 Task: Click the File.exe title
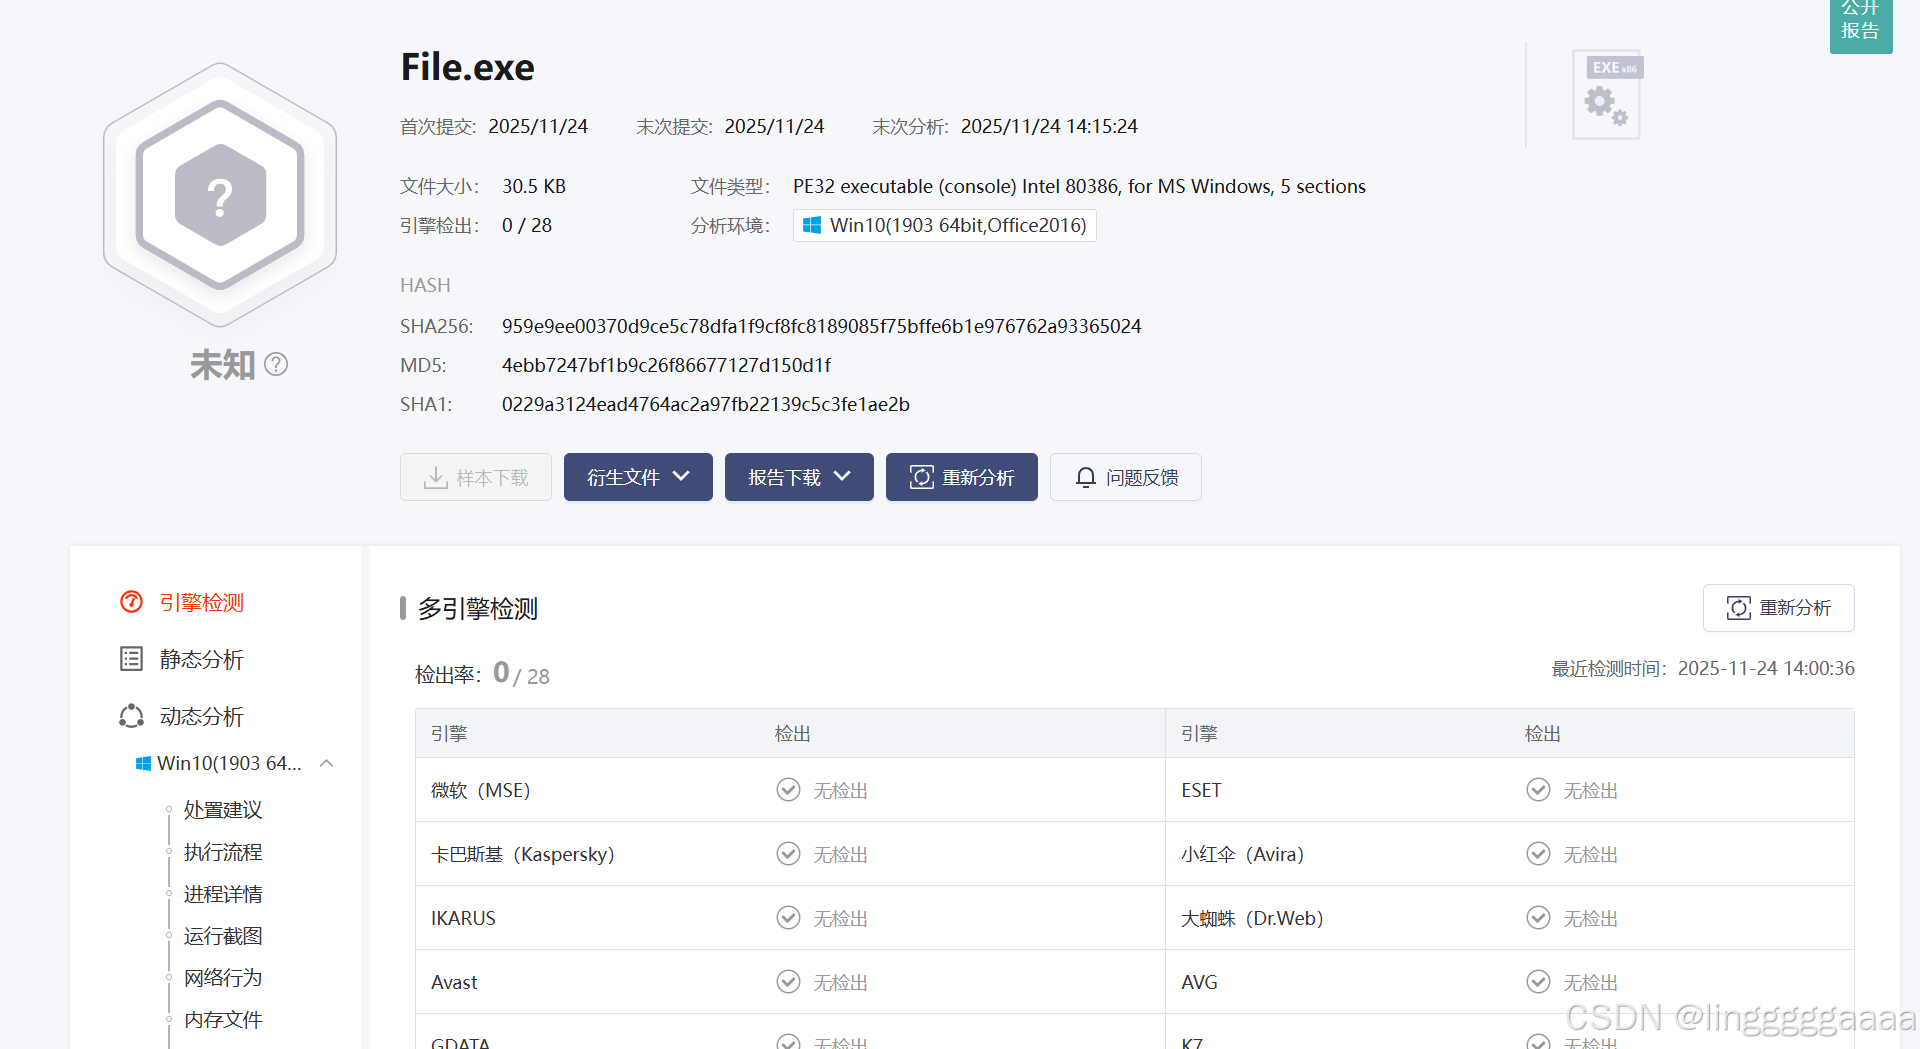pyautogui.click(x=467, y=67)
